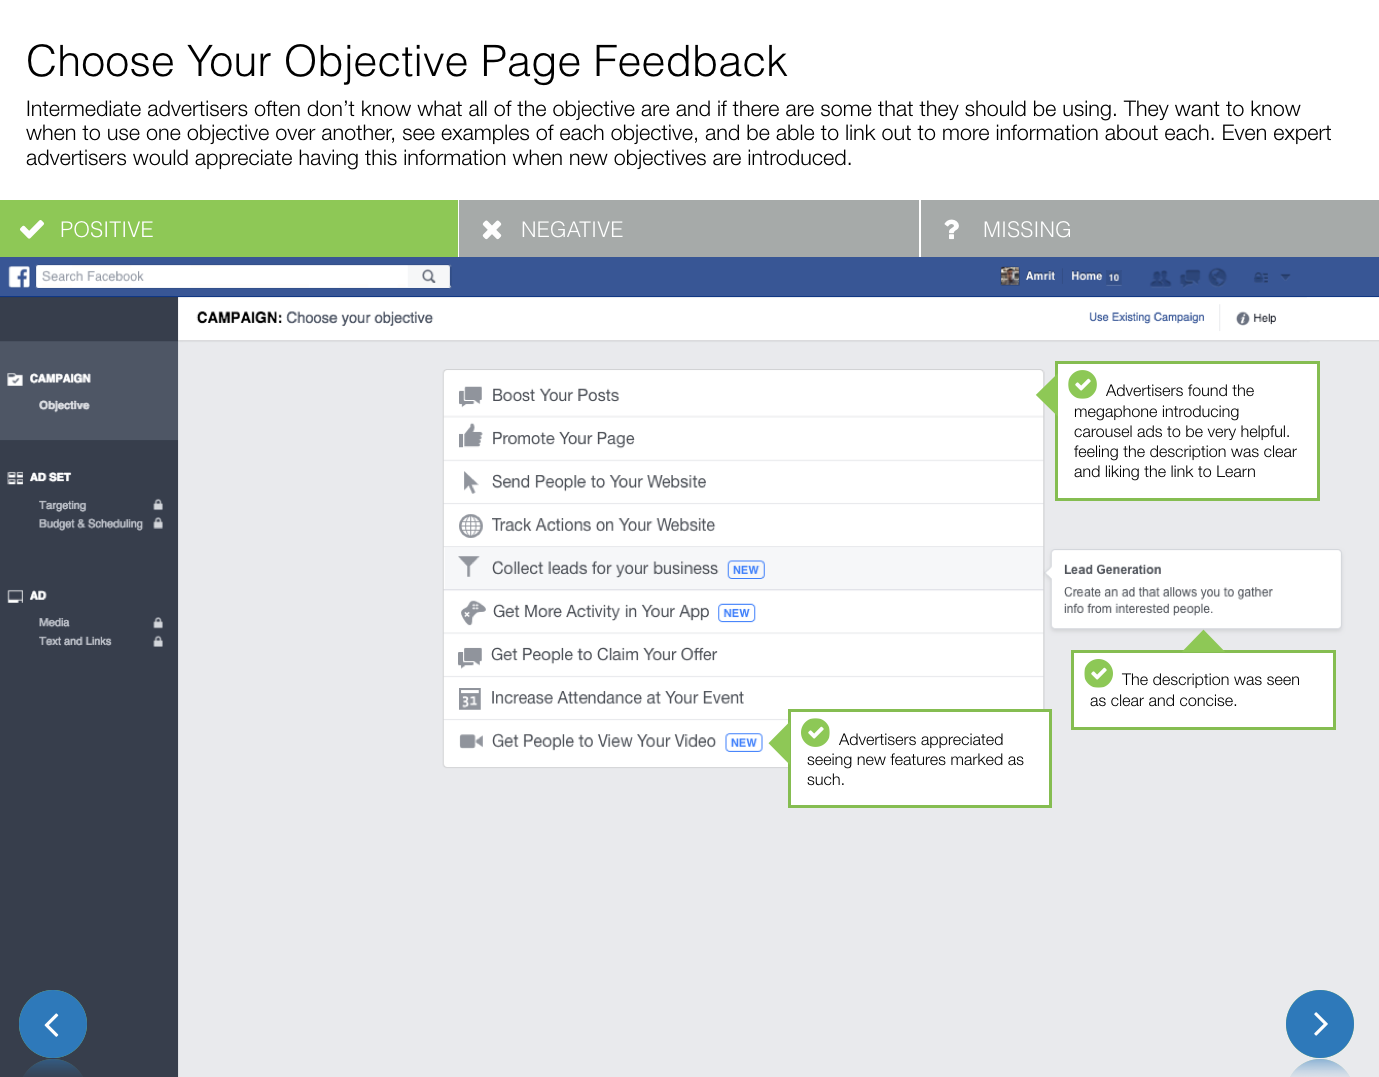This screenshot has height=1077, width=1379.
Task: Select Get People to Claim Your Offer
Action: tap(743, 654)
